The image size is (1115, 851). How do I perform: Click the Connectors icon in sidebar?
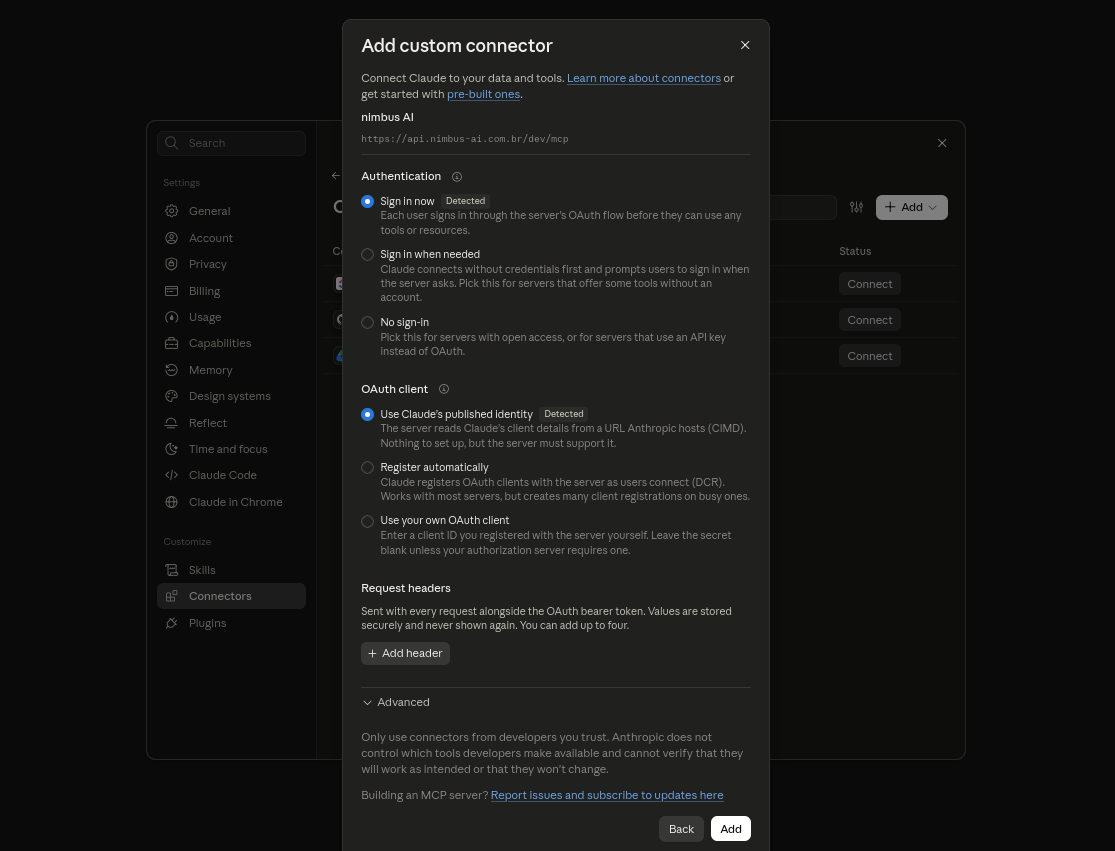(171, 596)
